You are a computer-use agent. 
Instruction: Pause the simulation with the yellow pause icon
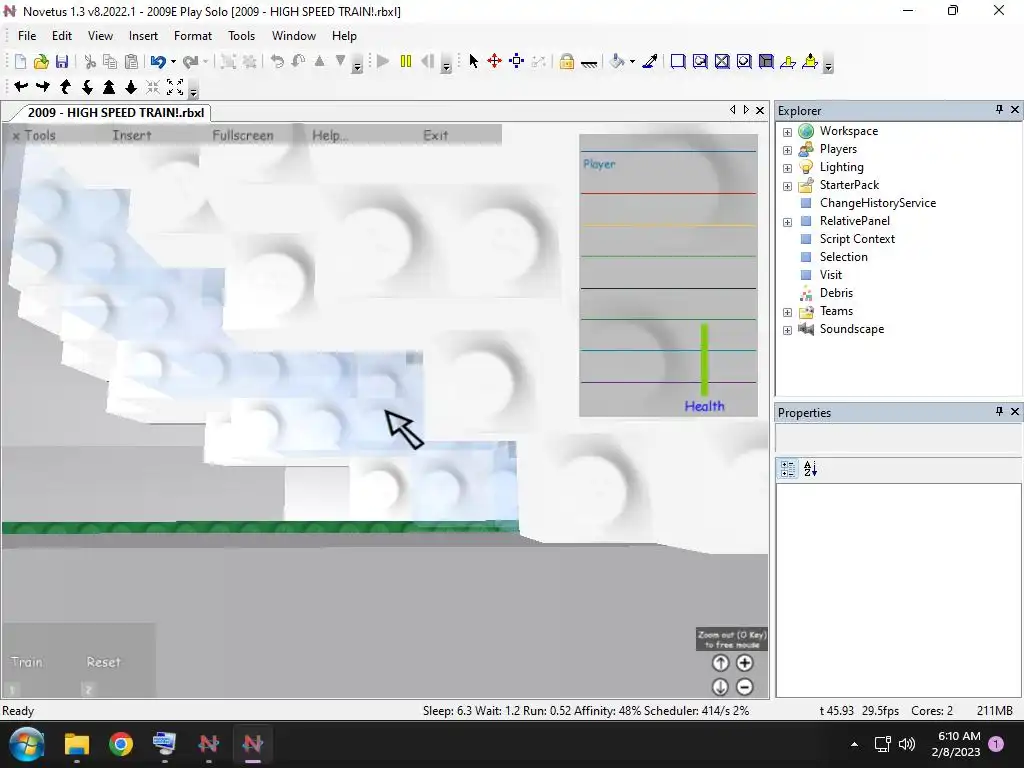[406, 61]
